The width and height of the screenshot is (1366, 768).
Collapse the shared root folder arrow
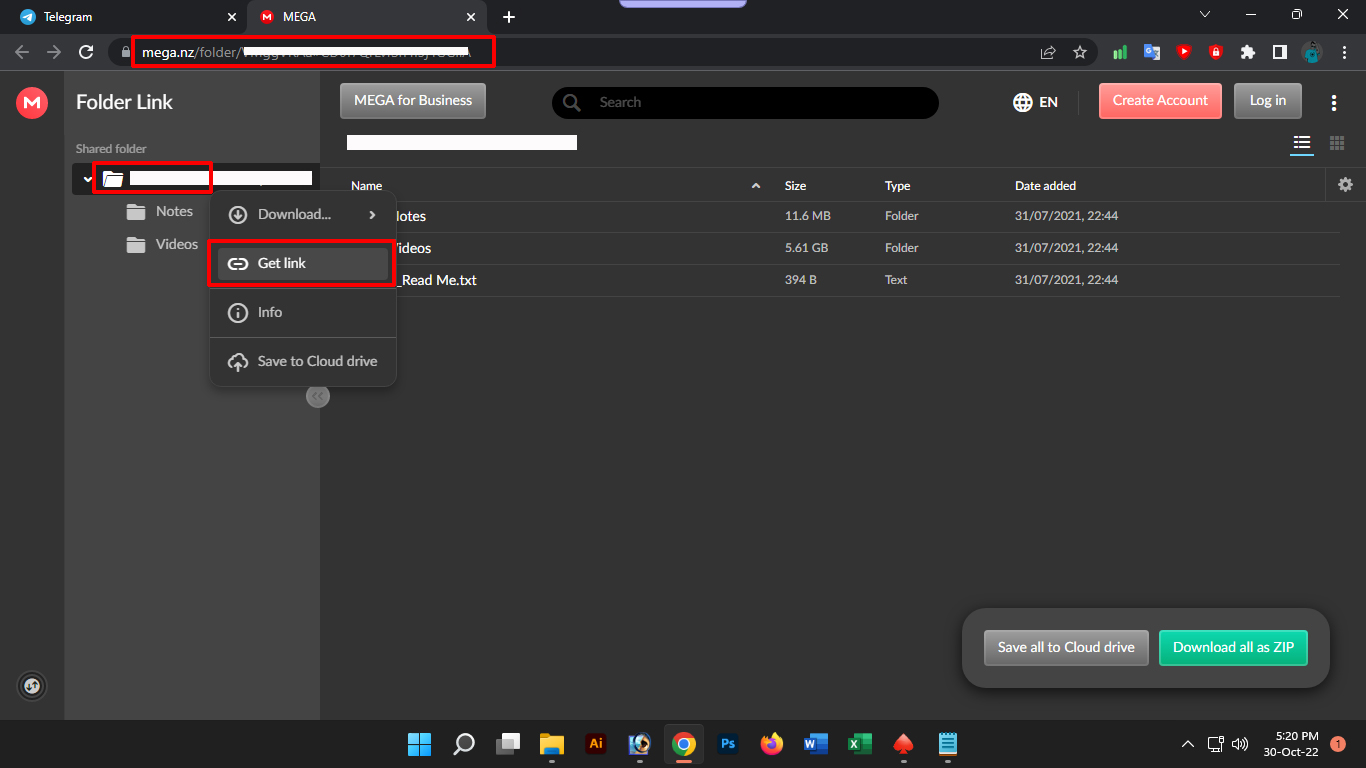point(88,179)
